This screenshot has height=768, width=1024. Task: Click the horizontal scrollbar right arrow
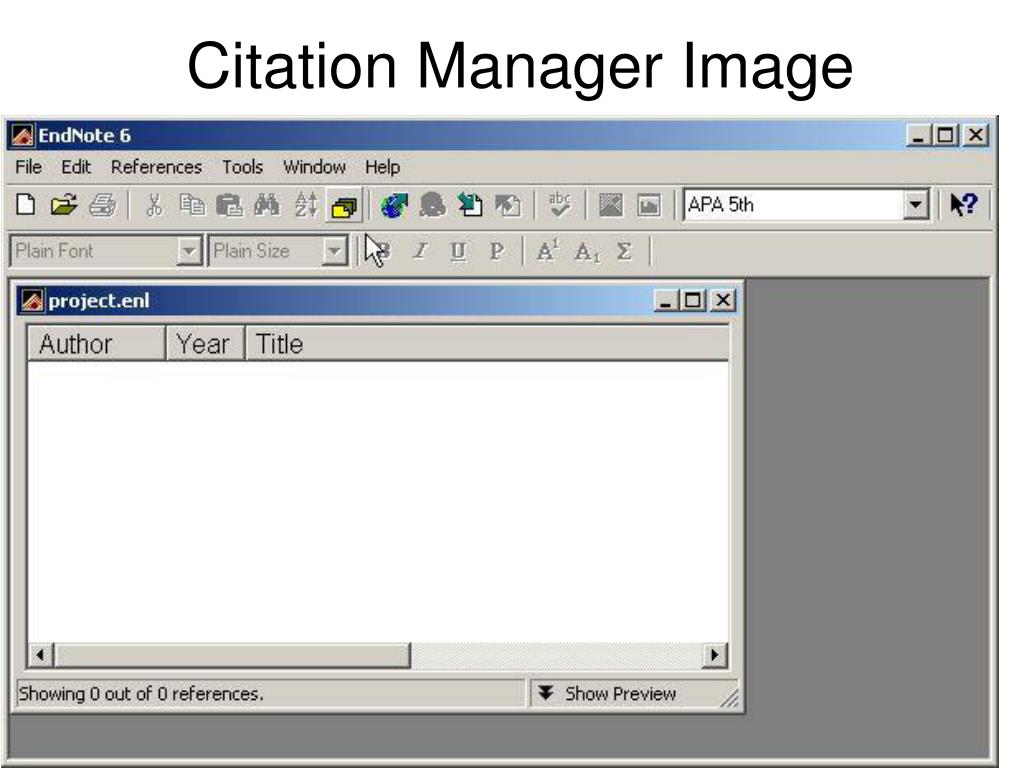pyautogui.click(x=714, y=655)
